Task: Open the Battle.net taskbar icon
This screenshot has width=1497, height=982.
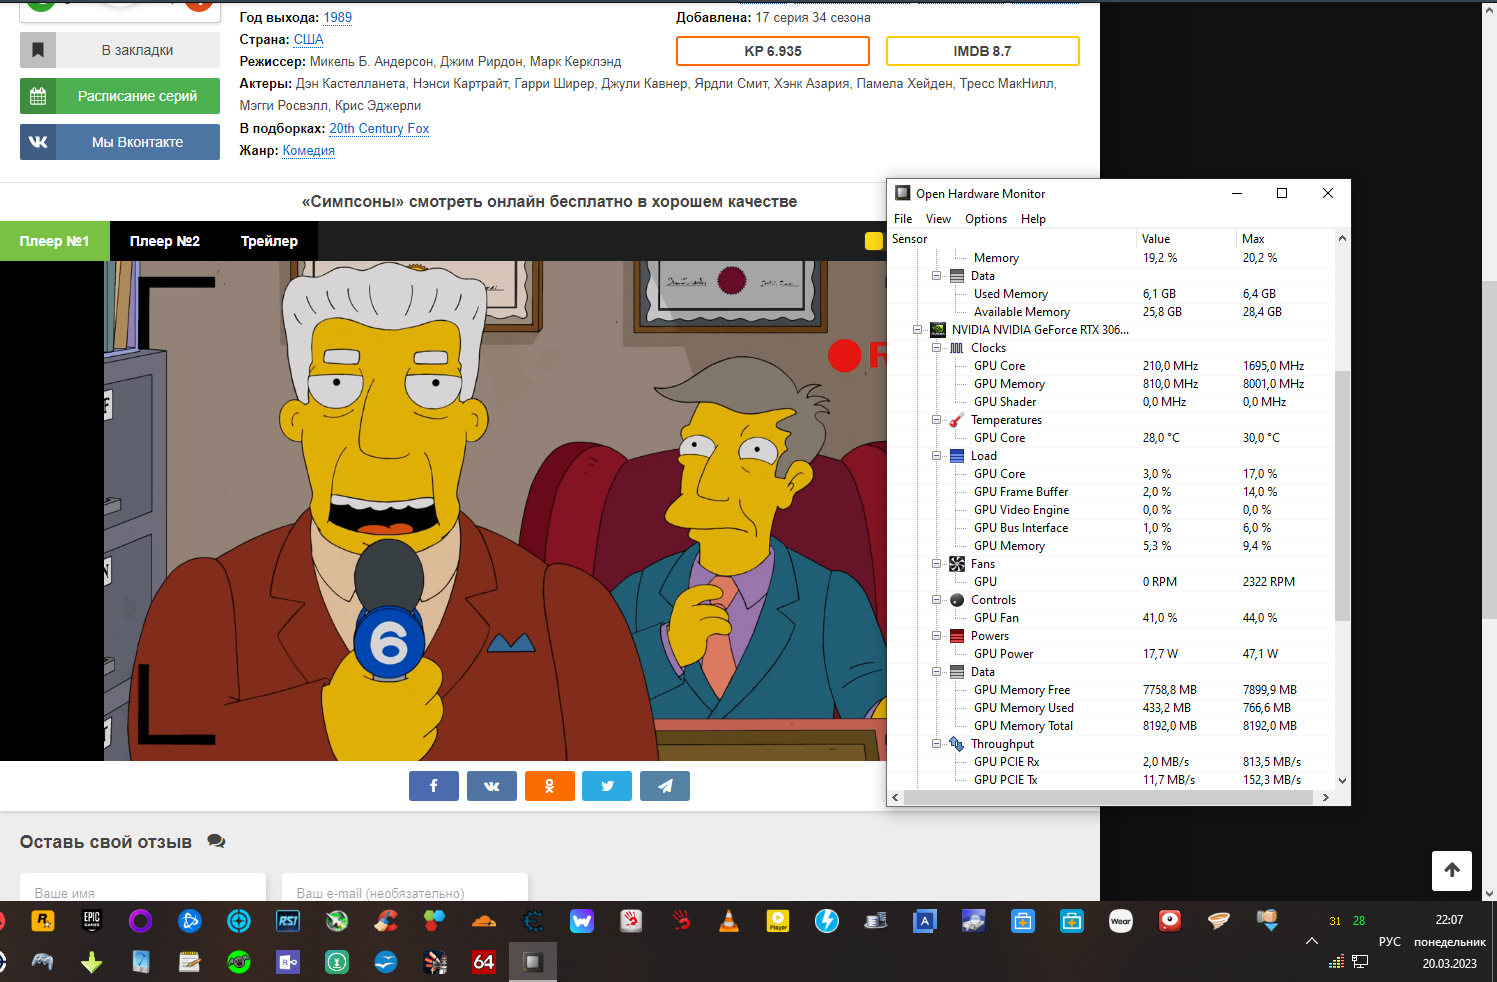Action: [190, 921]
